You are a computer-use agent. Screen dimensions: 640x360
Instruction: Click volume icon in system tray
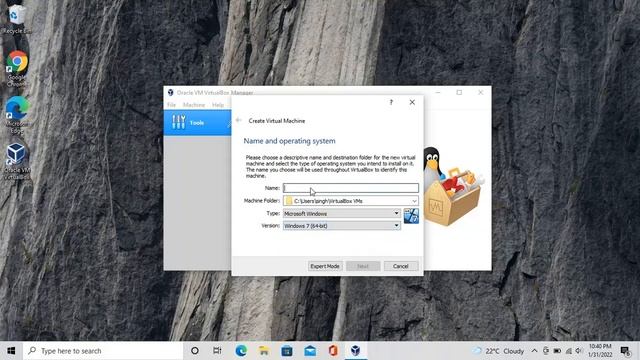[578, 351]
